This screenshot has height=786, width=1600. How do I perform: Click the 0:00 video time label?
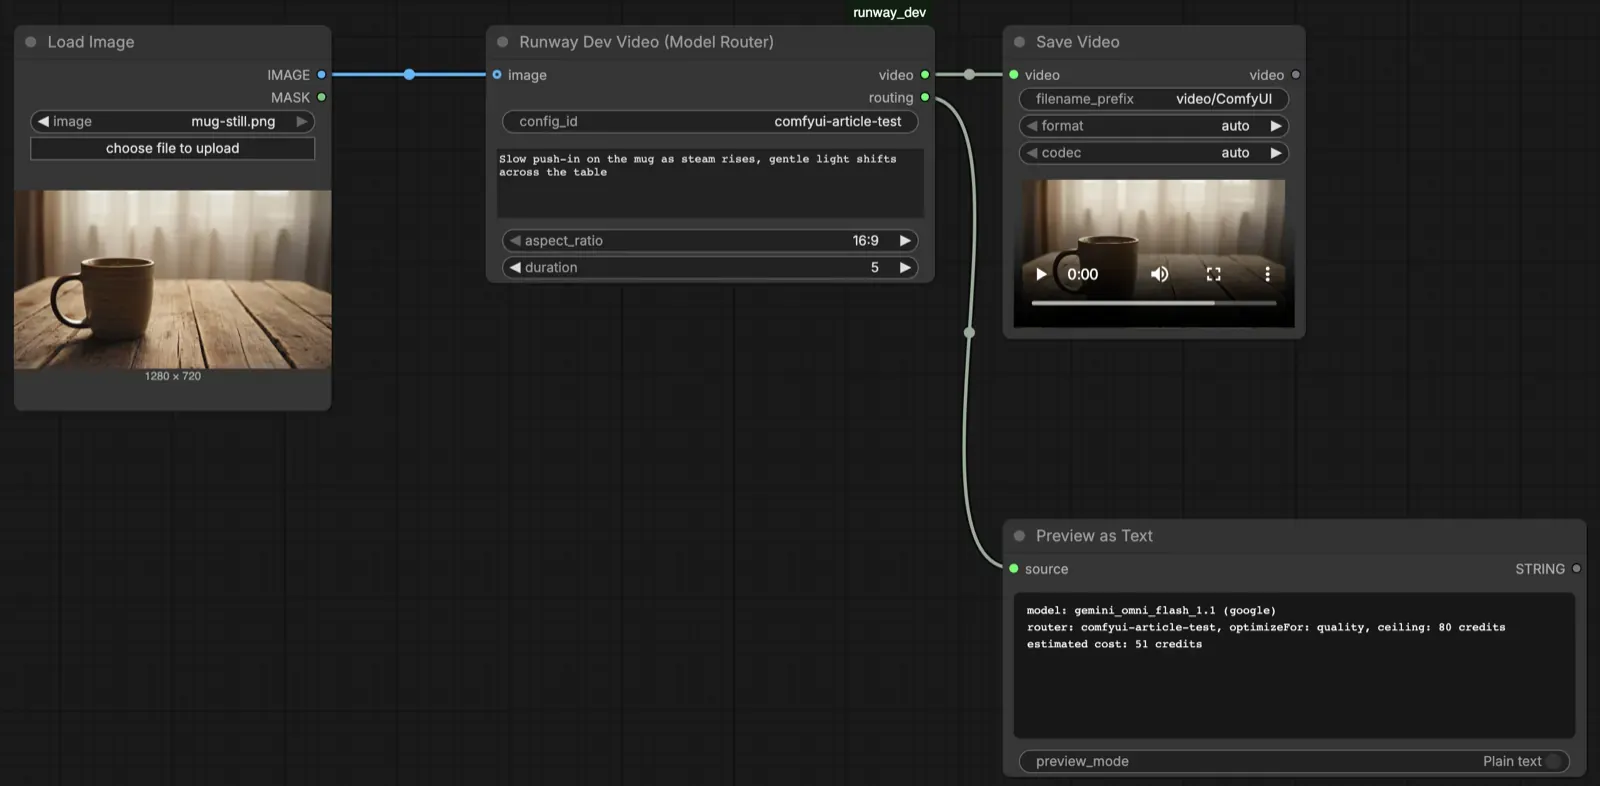[1082, 274]
